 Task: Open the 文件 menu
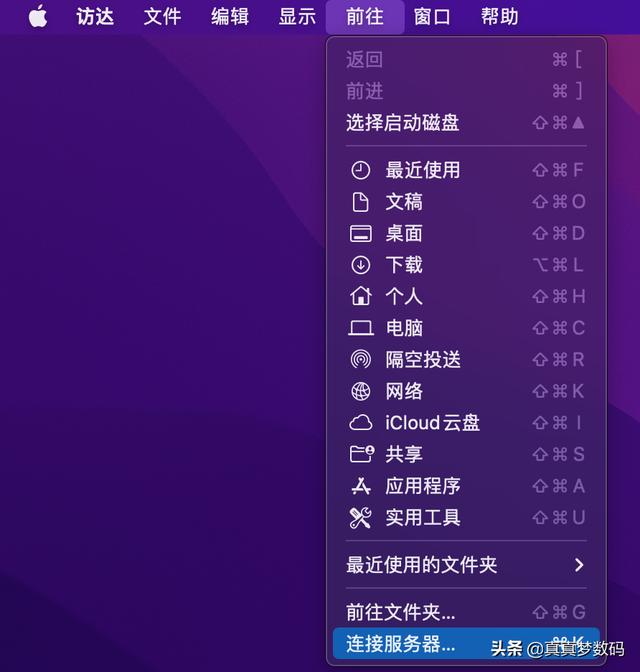coord(162,17)
